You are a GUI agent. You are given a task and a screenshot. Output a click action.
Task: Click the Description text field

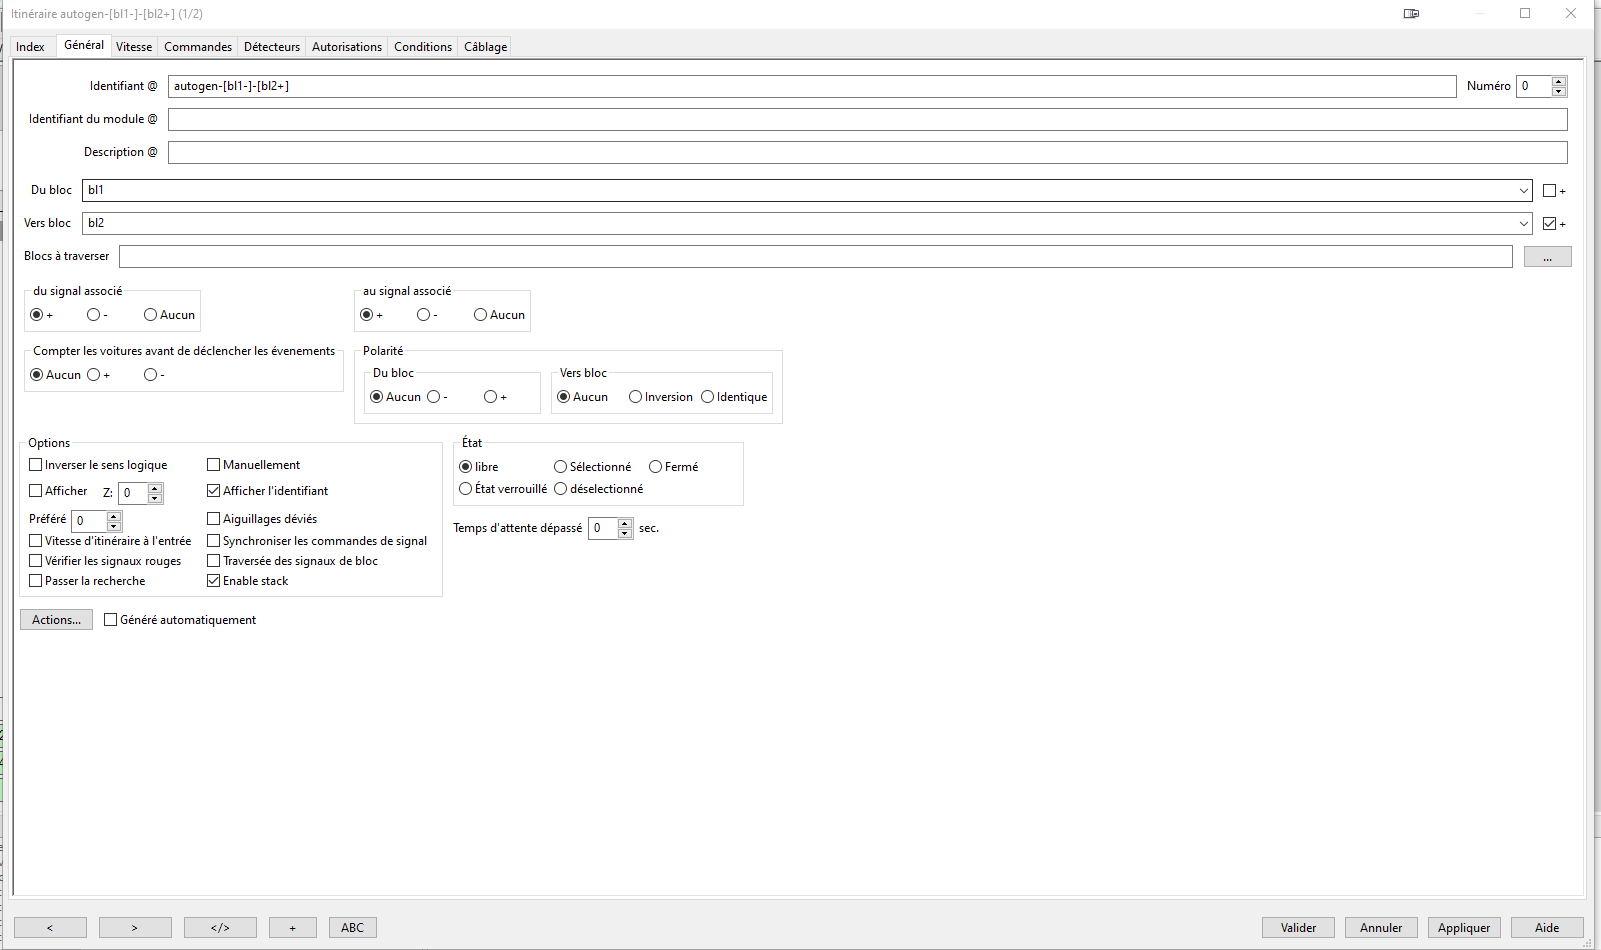click(867, 153)
